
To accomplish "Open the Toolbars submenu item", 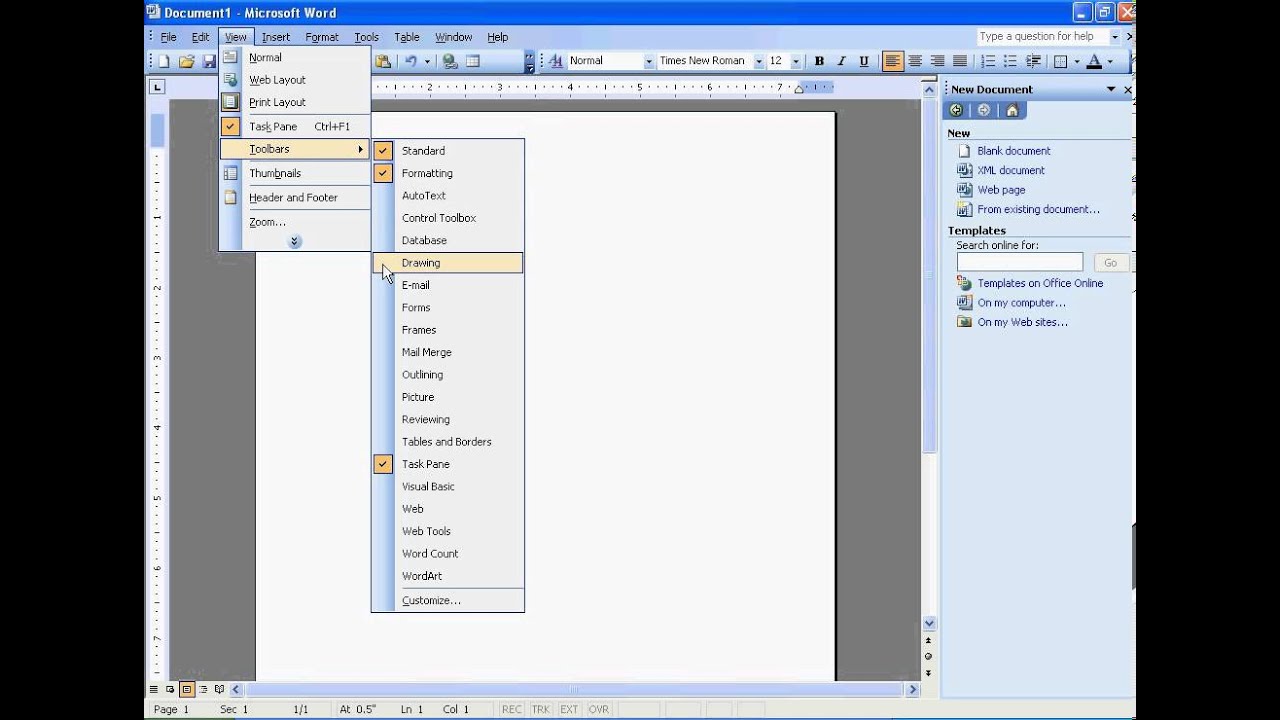I will coord(295,149).
